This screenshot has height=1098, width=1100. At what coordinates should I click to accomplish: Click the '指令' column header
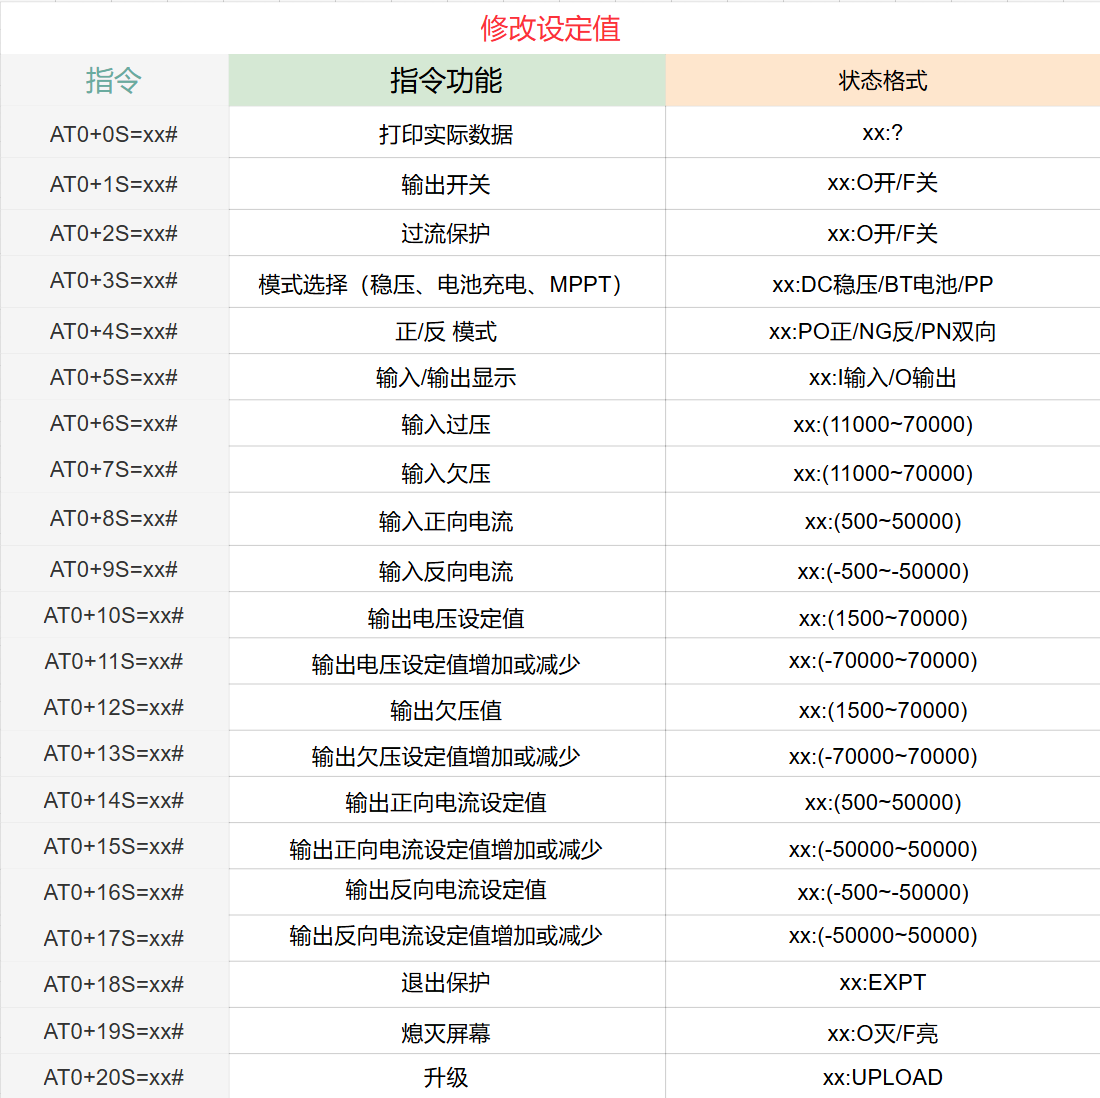point(114,80)
